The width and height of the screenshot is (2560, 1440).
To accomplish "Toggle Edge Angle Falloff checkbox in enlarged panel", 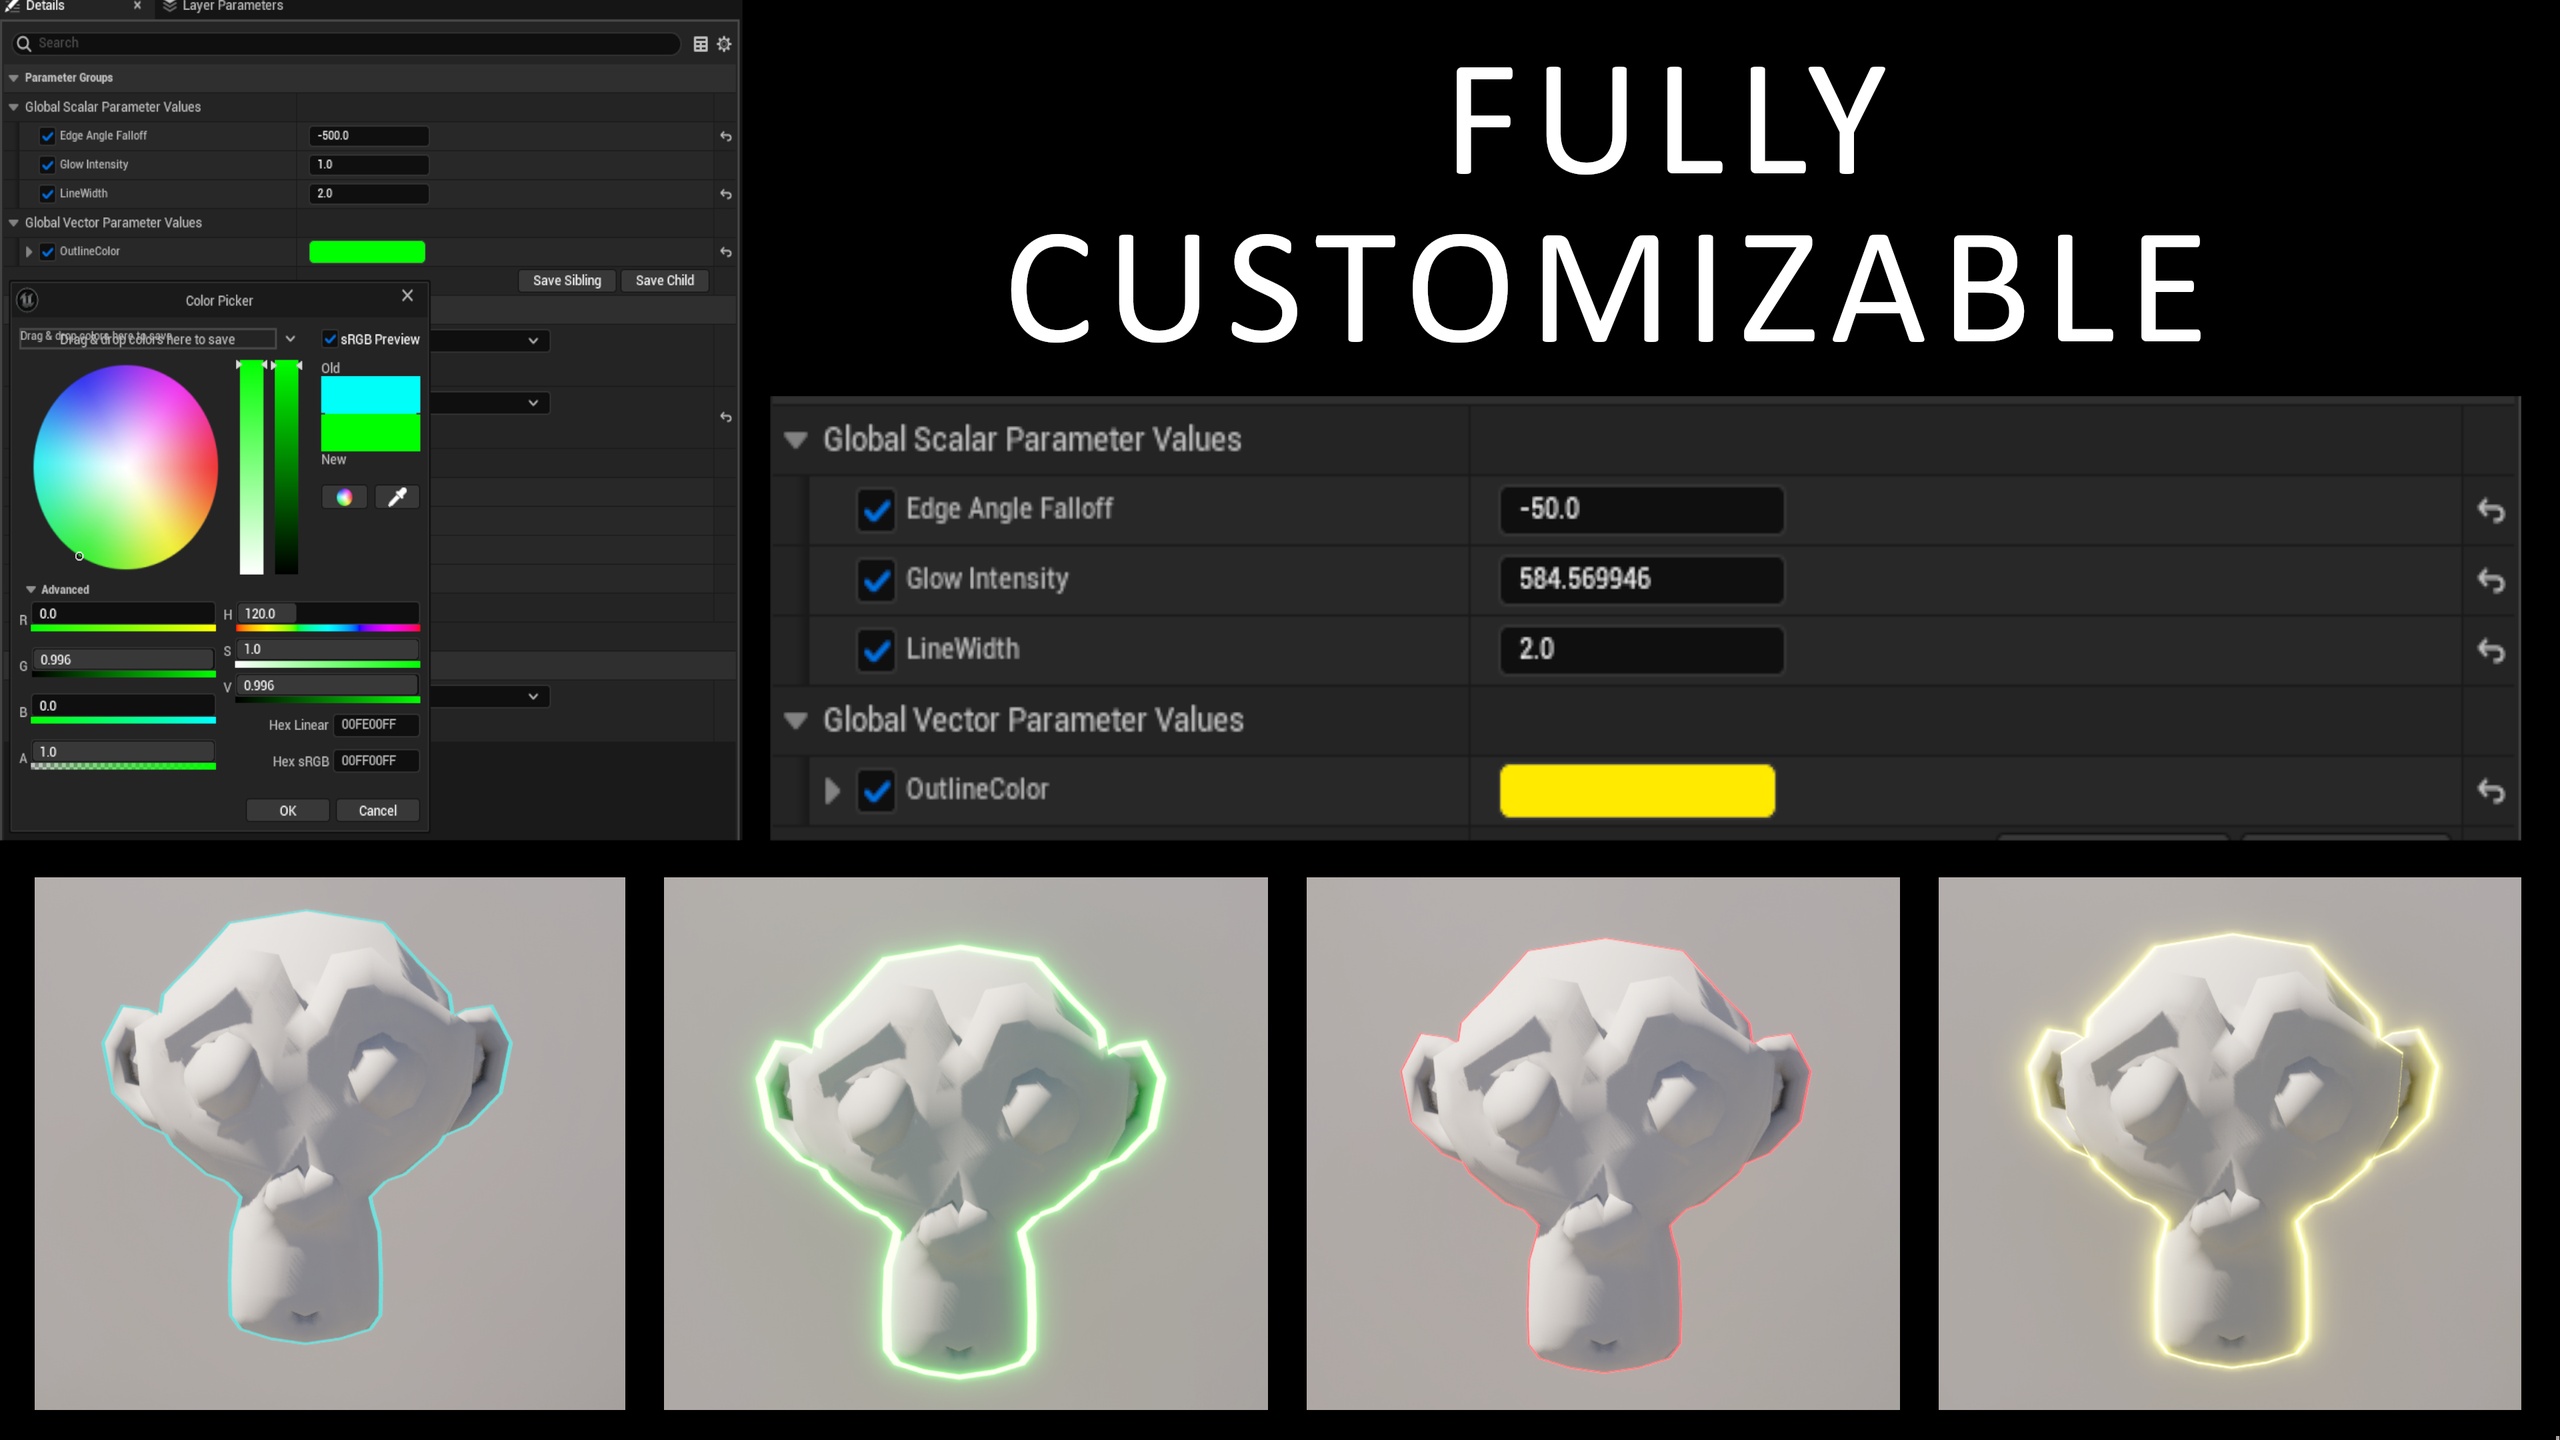I will point(876,510).
